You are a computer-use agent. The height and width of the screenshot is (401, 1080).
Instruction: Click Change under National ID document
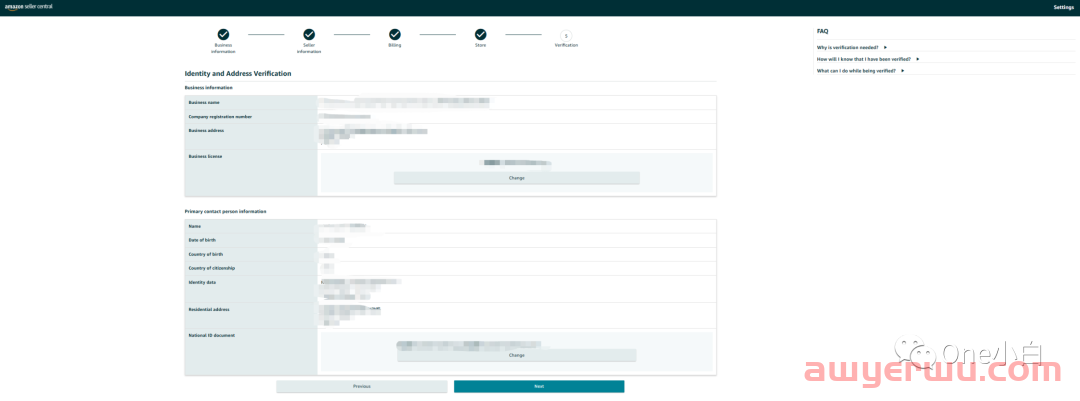pyautogui.click(x=516, y=355)
